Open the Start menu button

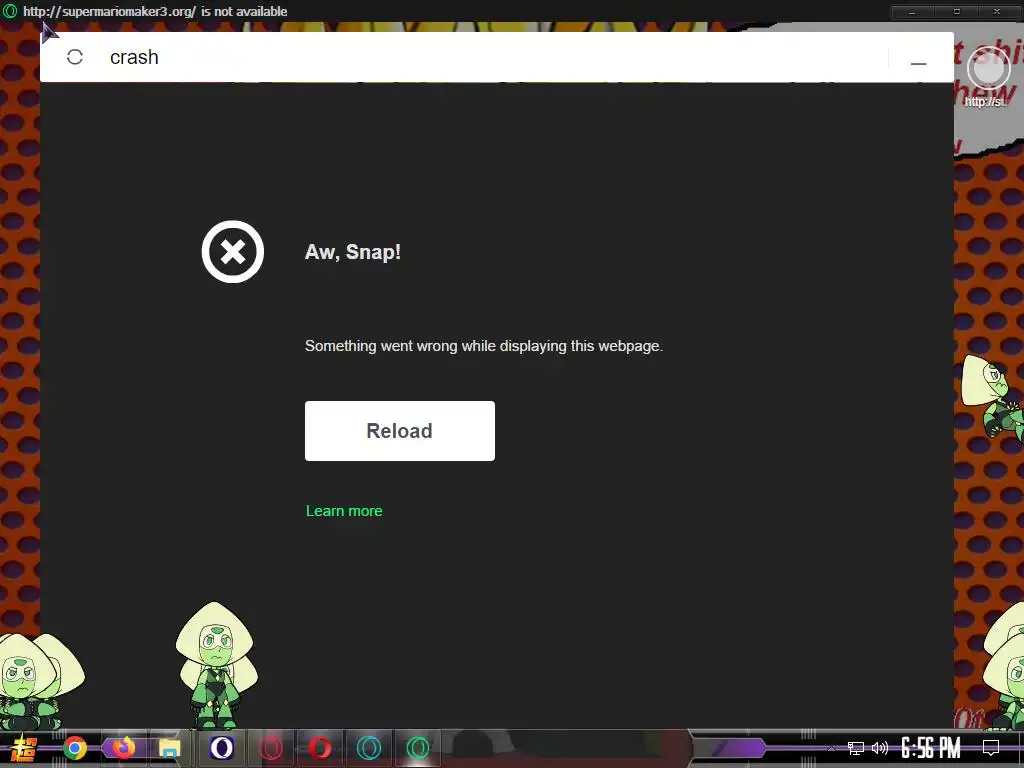point(24,748)
